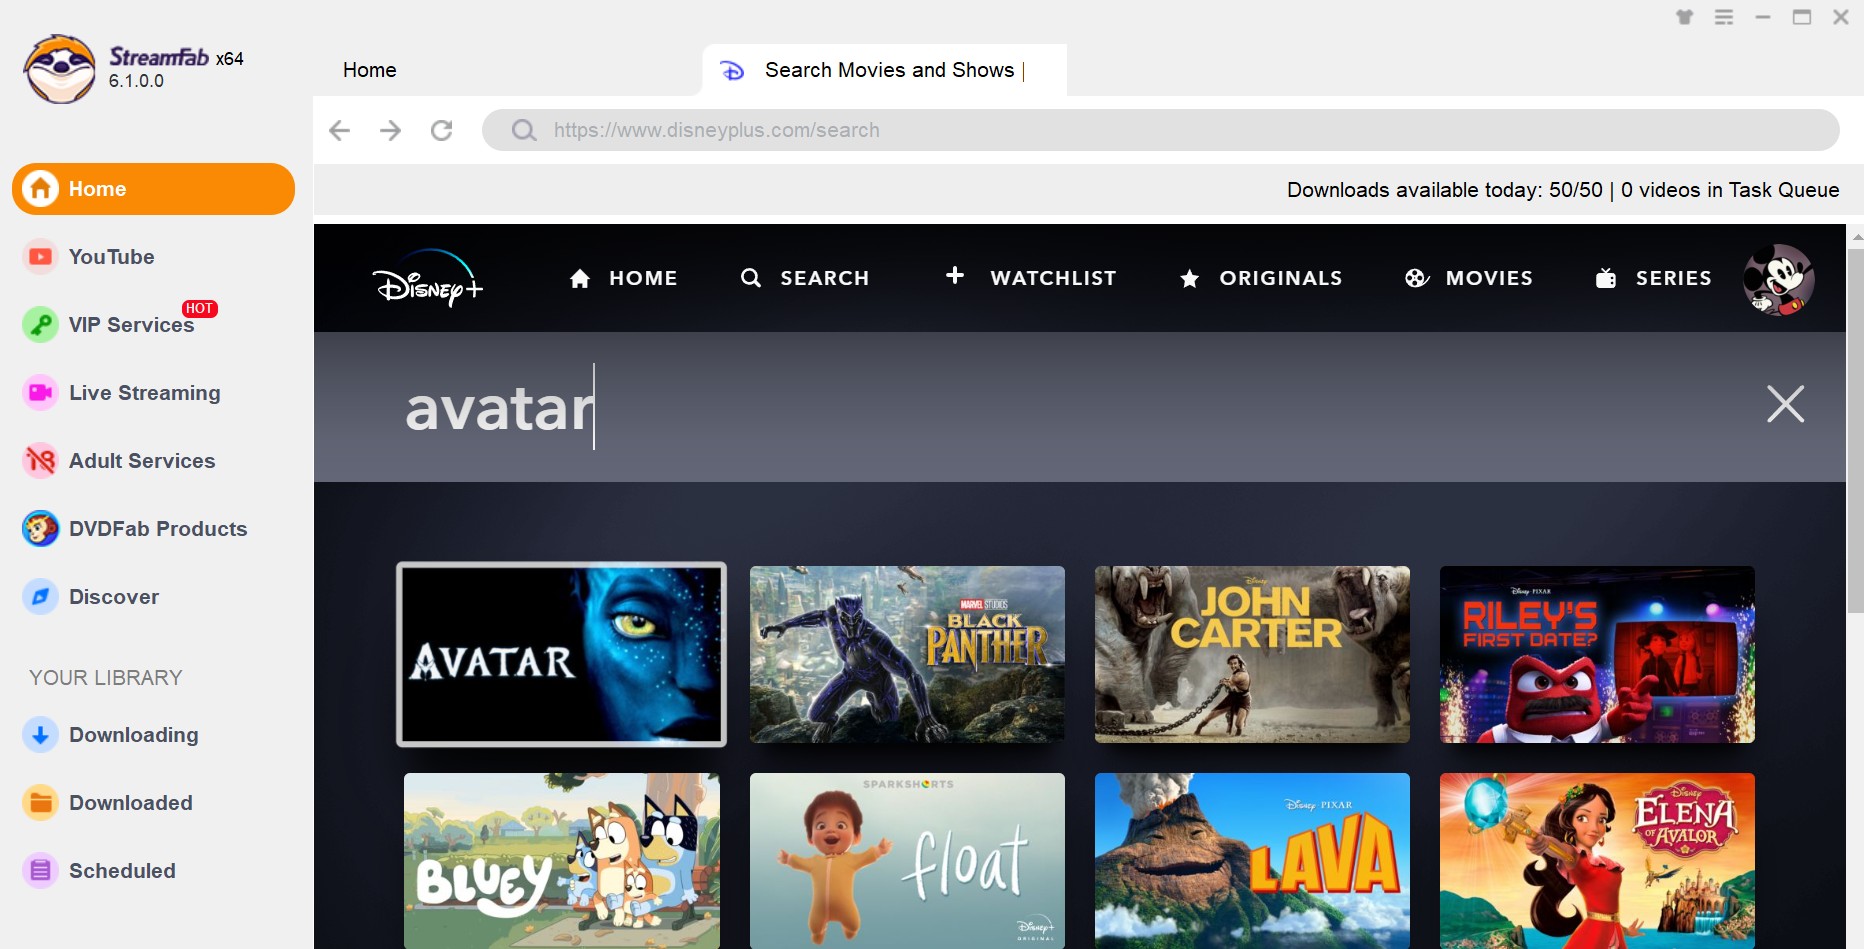Open the Avatar movie thumbnail

(561, 654)
